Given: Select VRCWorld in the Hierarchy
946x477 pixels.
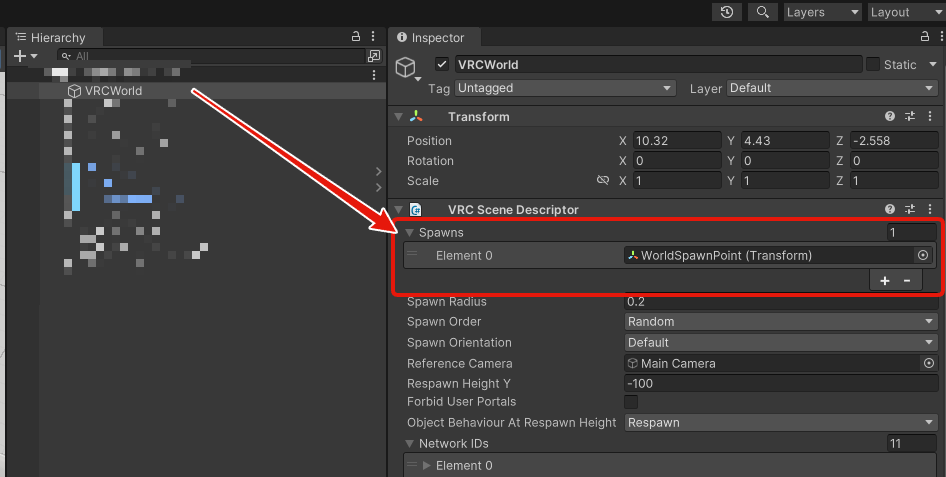Looking at the screenshot, I should [113, 90].
